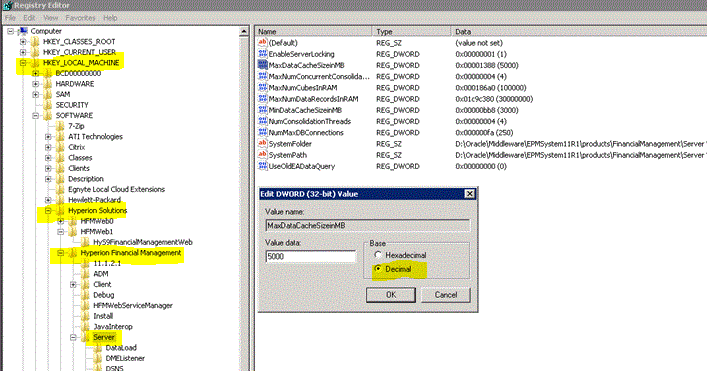Select the DMEListener key
The height and width of the screenshot is (371, 707).
[x=125, y=358]
